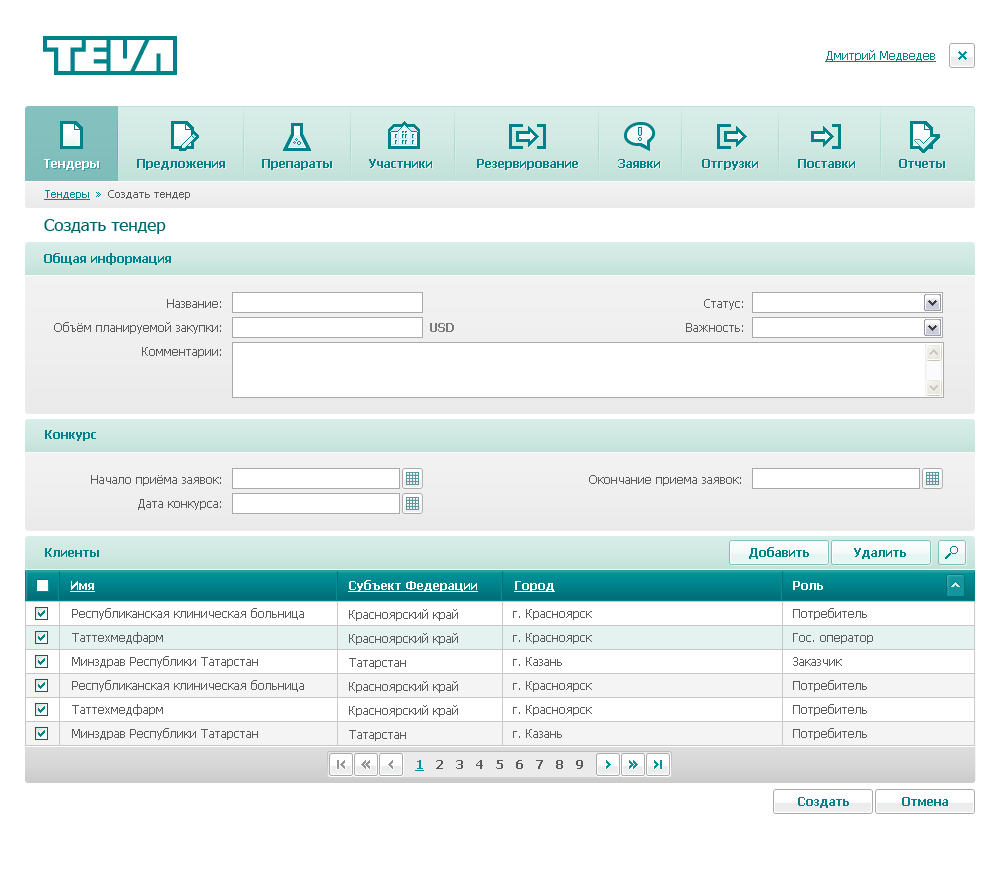
Task: Click the magnifier search icon in Клиенты
Action: pyautogui.click(x=952, y=552)
